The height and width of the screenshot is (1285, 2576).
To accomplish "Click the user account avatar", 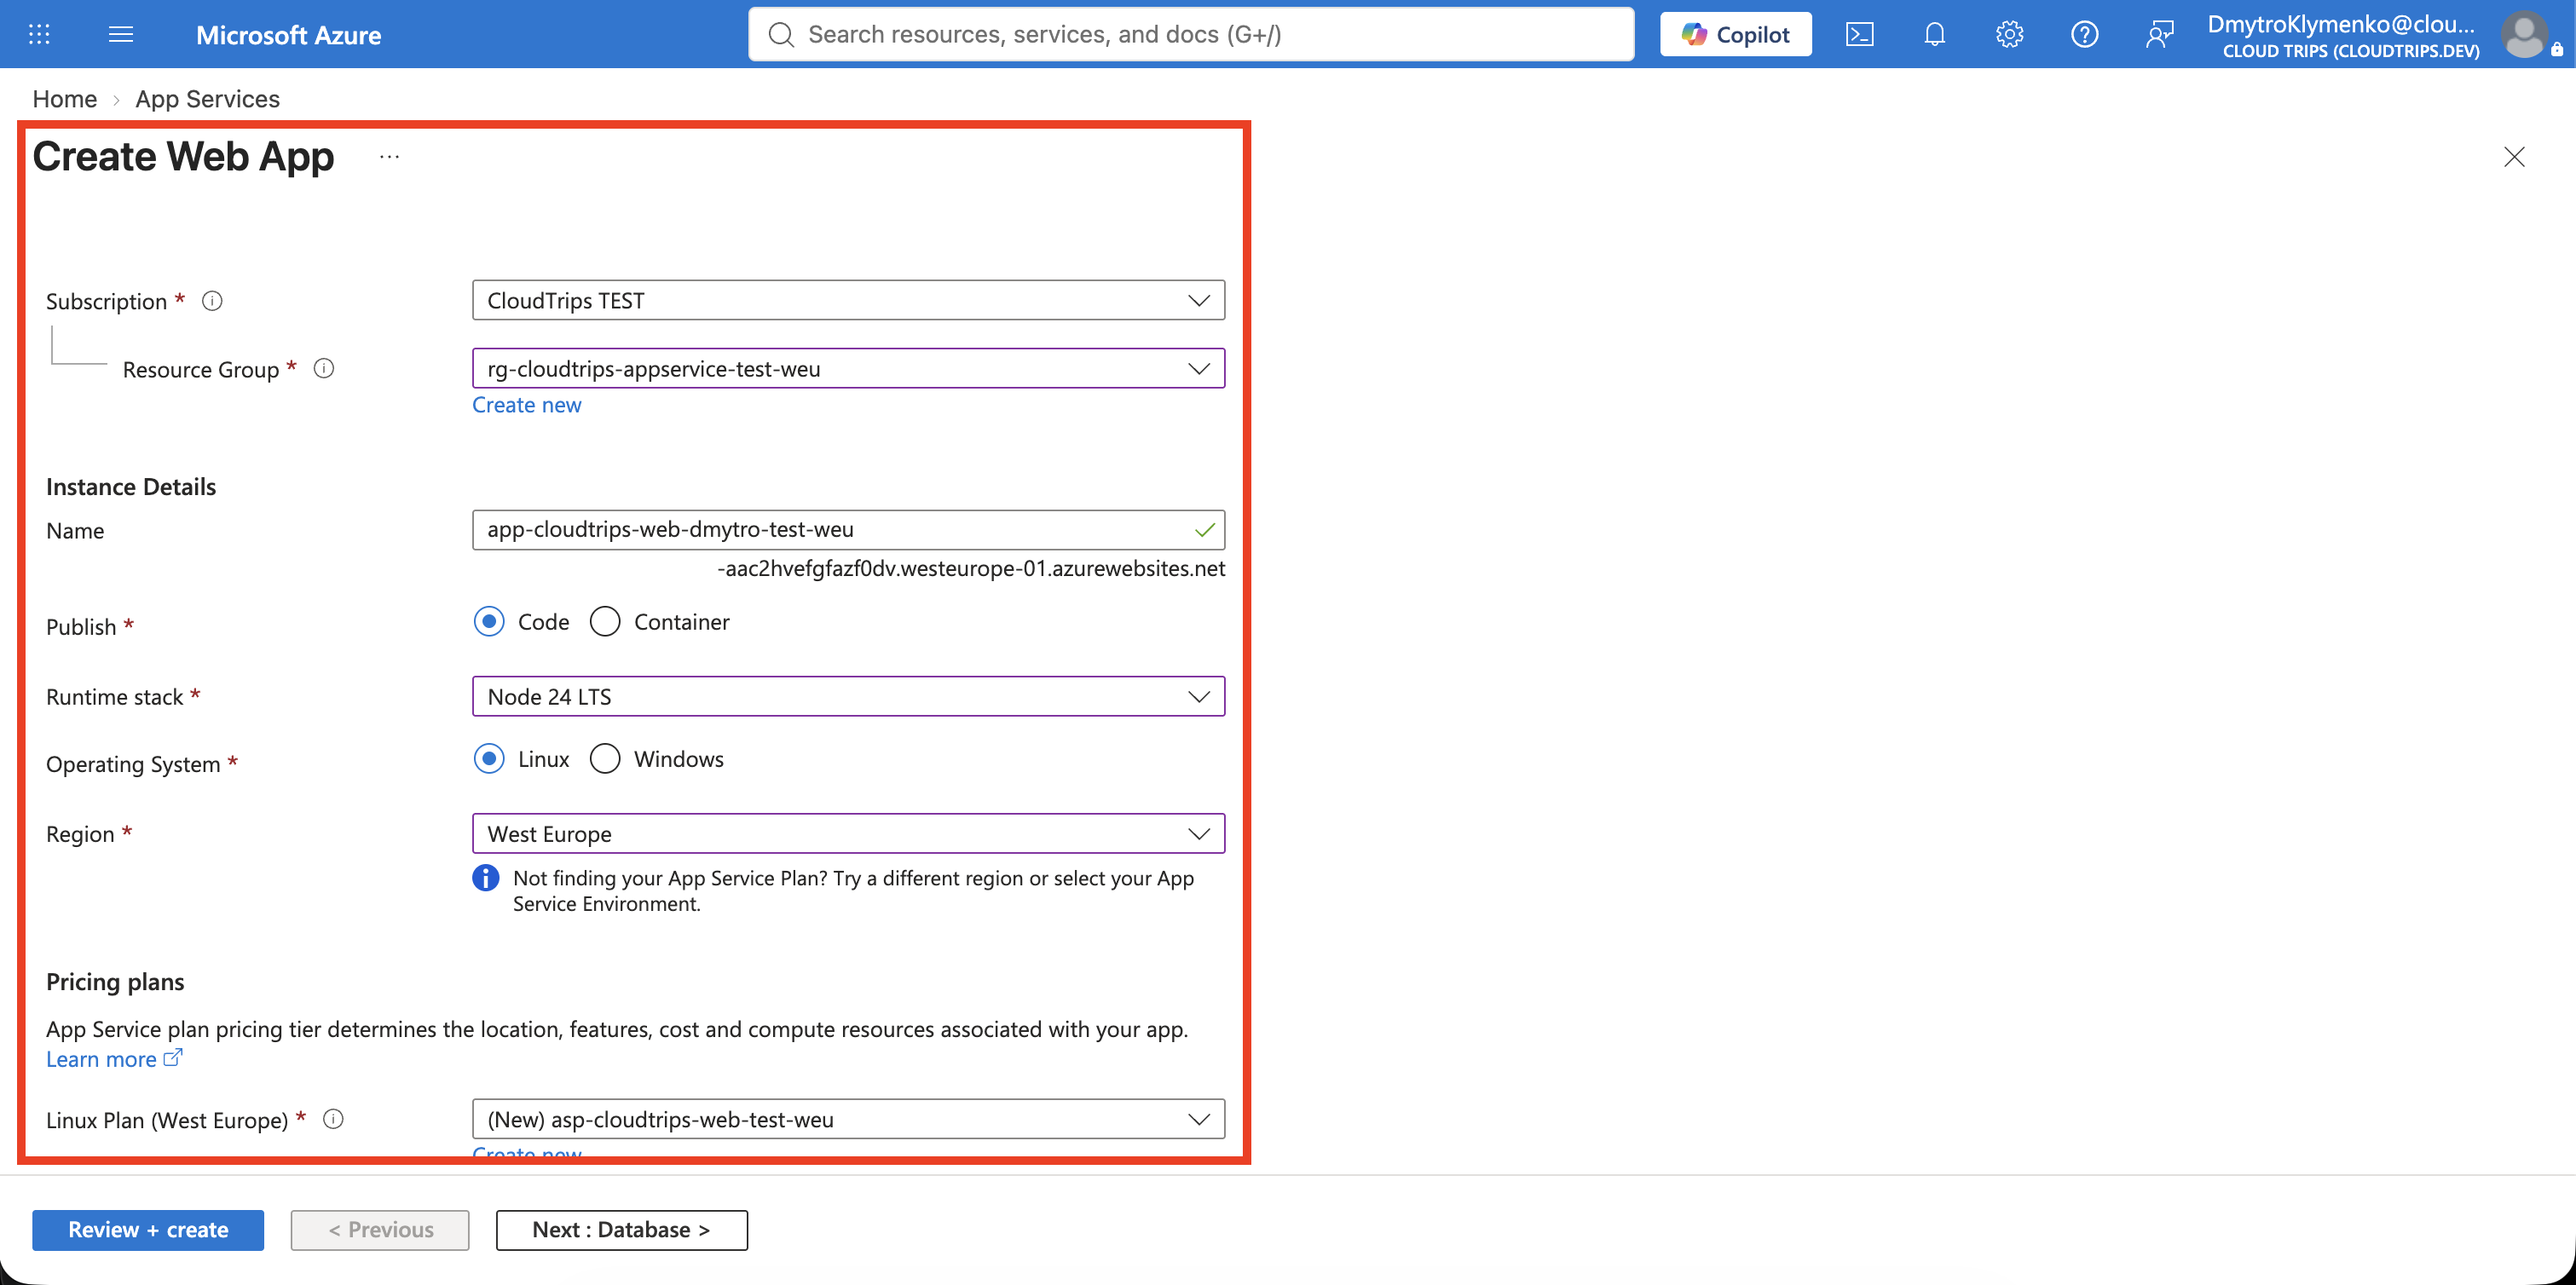I will (2524, 34).
